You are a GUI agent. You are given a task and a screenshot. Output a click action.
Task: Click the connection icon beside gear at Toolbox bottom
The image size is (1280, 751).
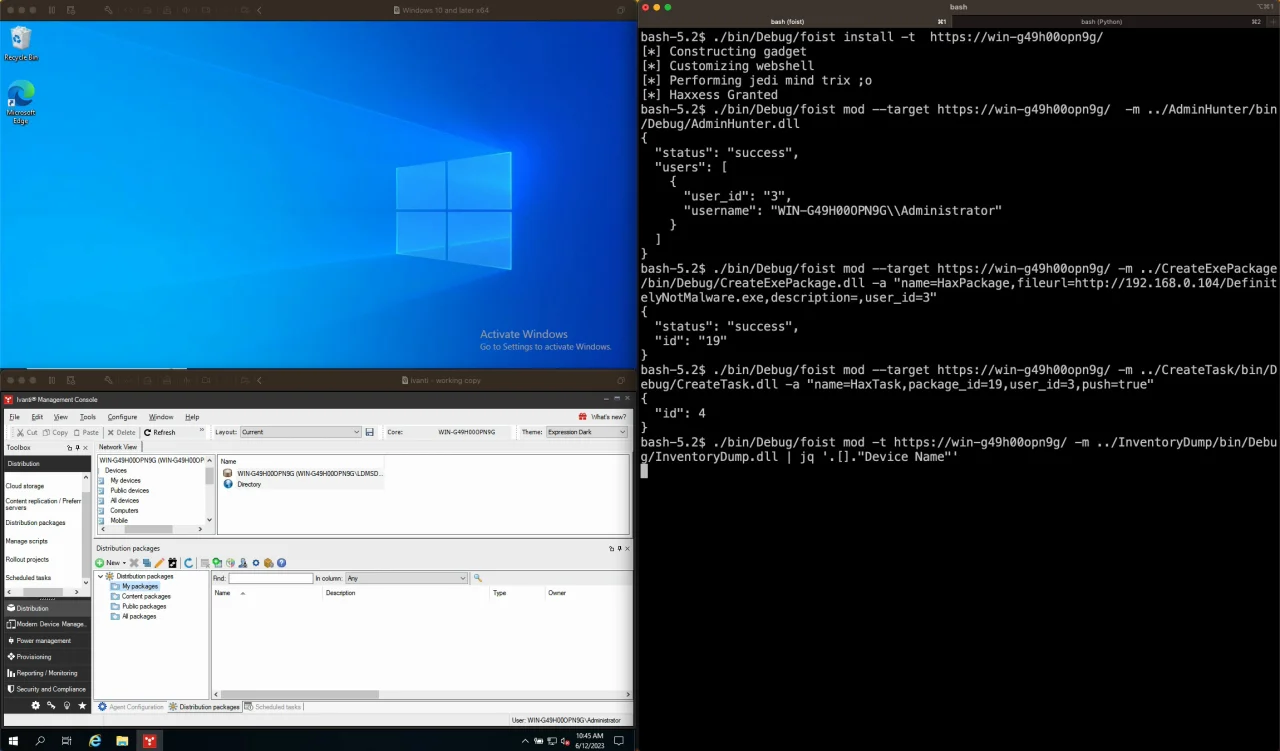click(51, 705)
